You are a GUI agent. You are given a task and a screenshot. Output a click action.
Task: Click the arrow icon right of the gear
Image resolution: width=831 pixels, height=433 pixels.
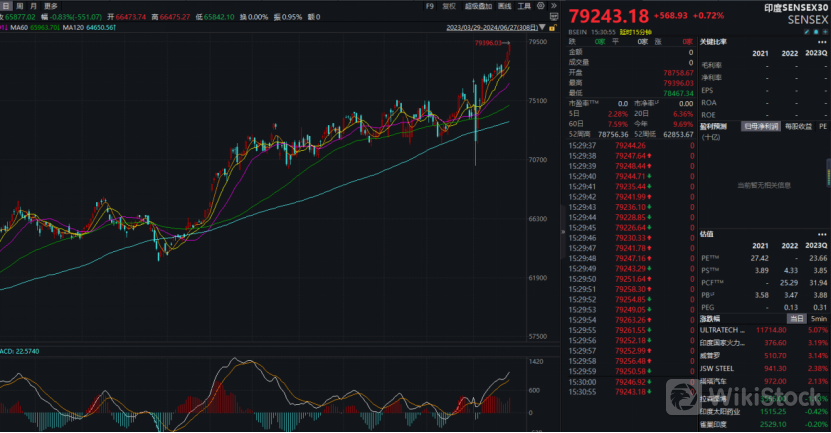tap(555, 6)
